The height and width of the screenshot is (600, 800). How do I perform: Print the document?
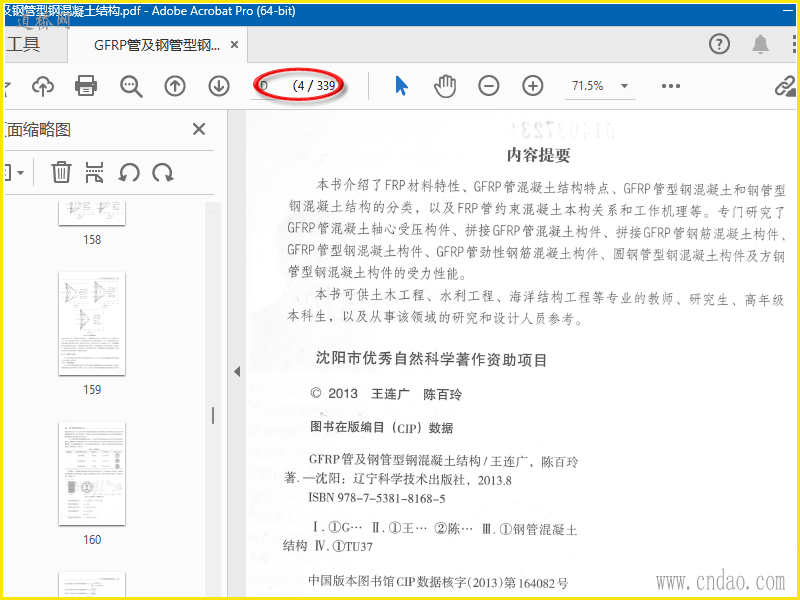[x=86, y=86]
